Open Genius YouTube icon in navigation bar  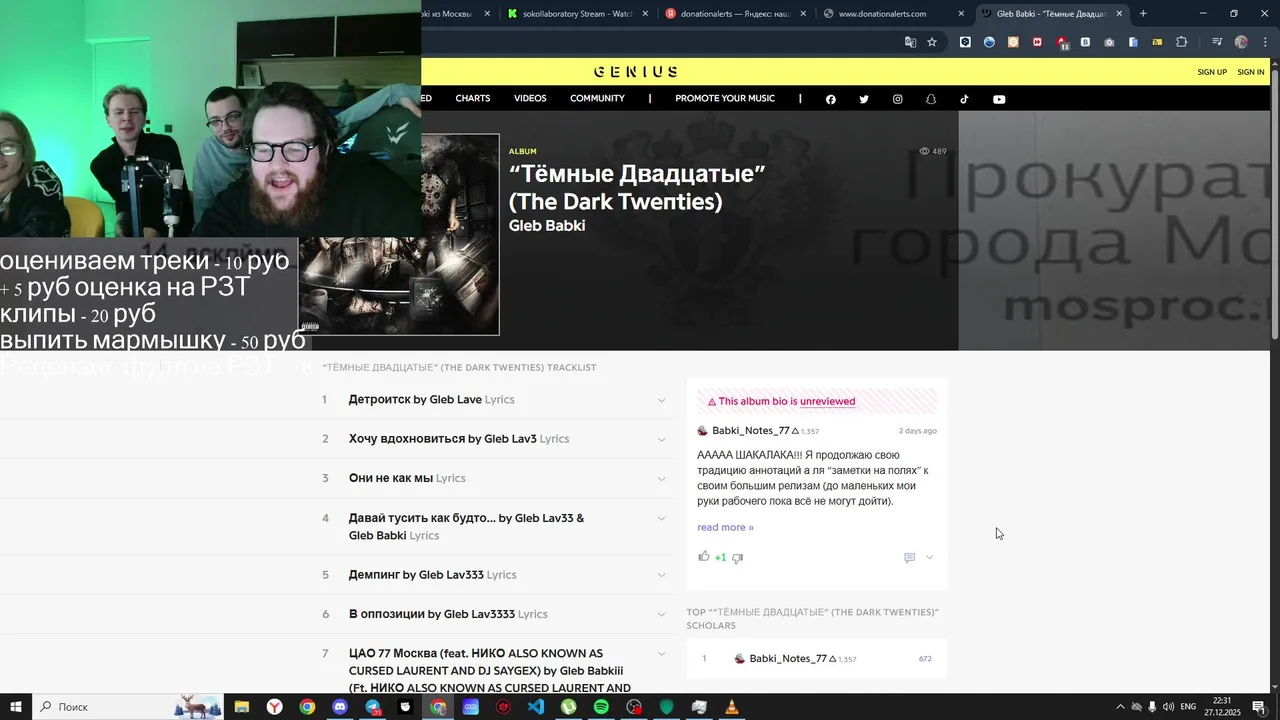[999, 99]
